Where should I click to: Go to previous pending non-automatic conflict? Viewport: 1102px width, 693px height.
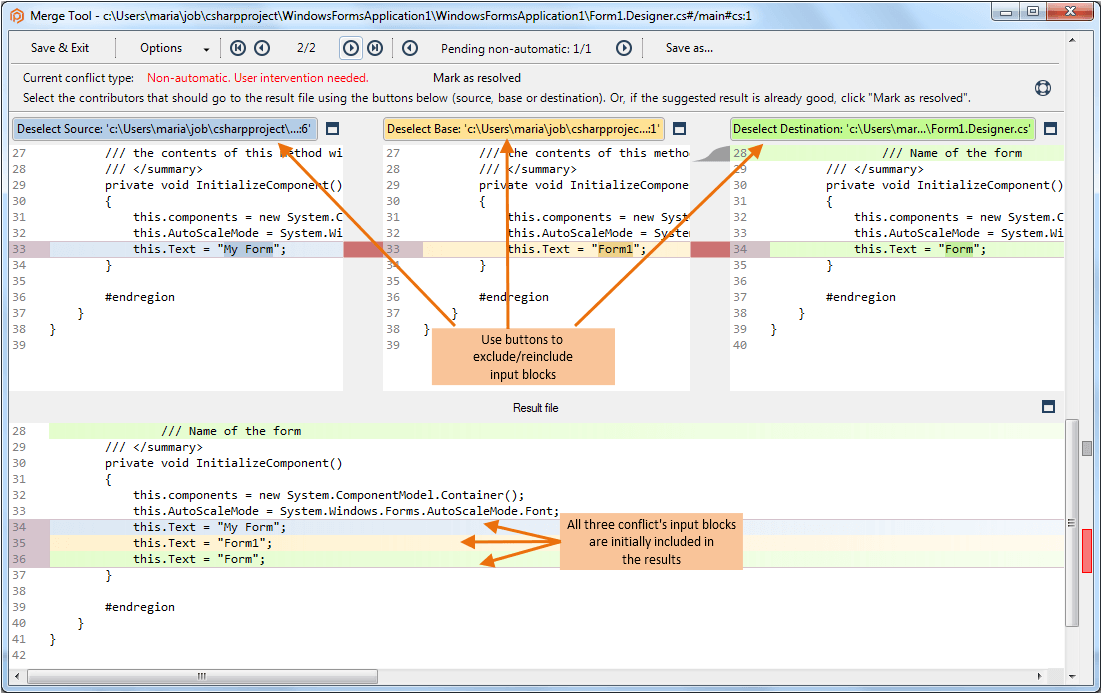(410, 48)
